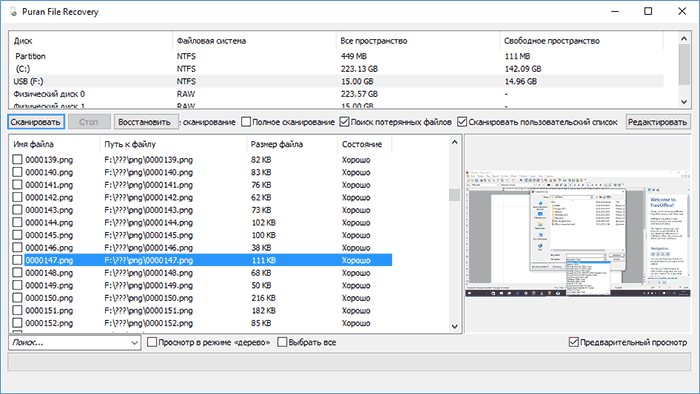This screenshot has height=394, width=700.
Task: Select Физический диск 0 row
Action: click(x=337, y=94)
